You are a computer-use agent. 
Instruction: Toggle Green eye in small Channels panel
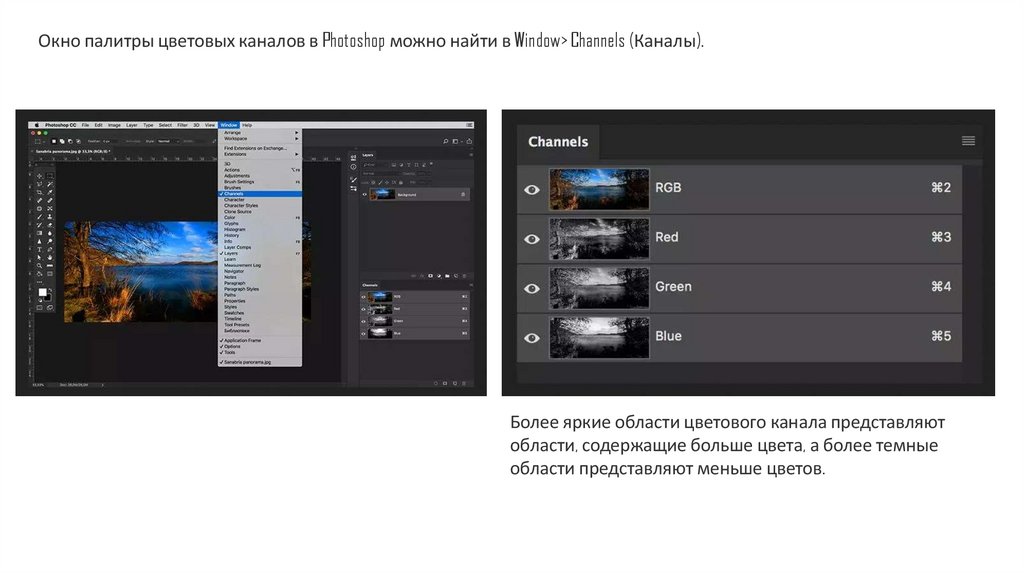click(x=363, y=321)
